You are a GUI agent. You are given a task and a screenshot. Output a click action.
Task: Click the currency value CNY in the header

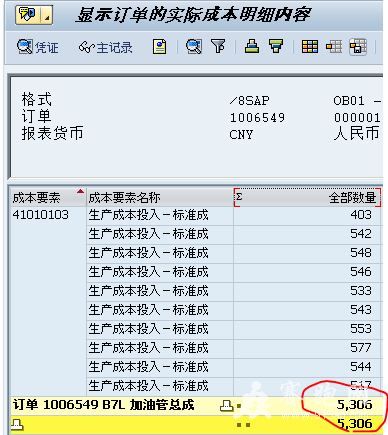[x=241, y=135]
